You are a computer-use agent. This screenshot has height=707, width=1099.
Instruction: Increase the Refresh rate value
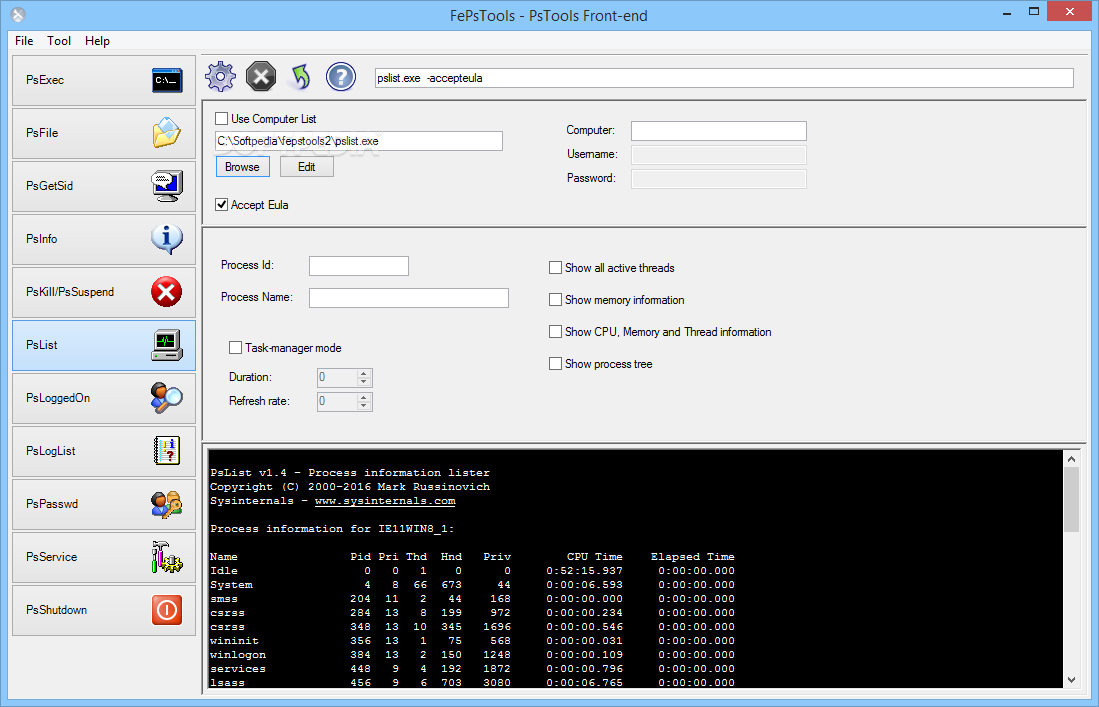[363, 397]
